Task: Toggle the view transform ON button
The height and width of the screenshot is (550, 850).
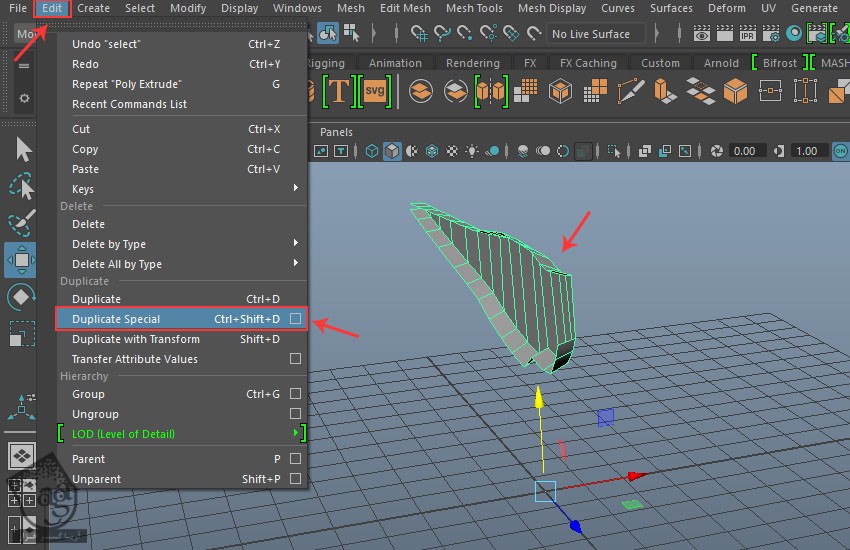Action: pyautogui.click(x=840, y=151)
